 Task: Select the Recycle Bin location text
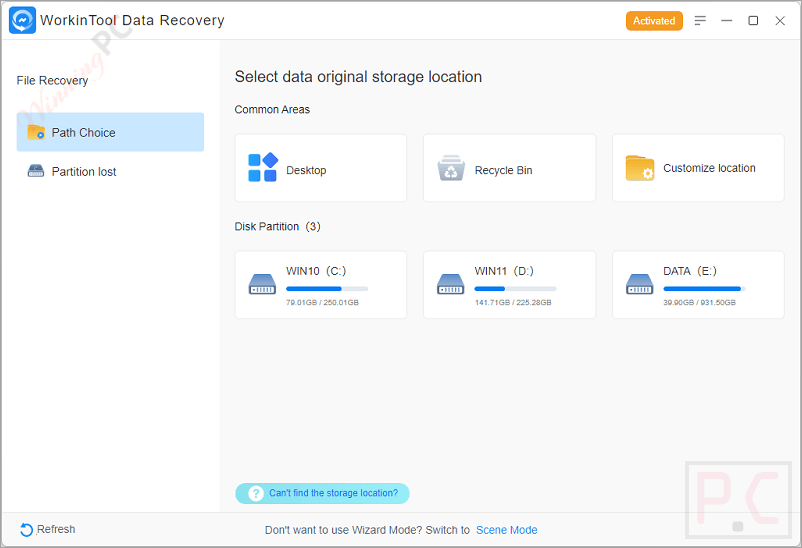503,170
